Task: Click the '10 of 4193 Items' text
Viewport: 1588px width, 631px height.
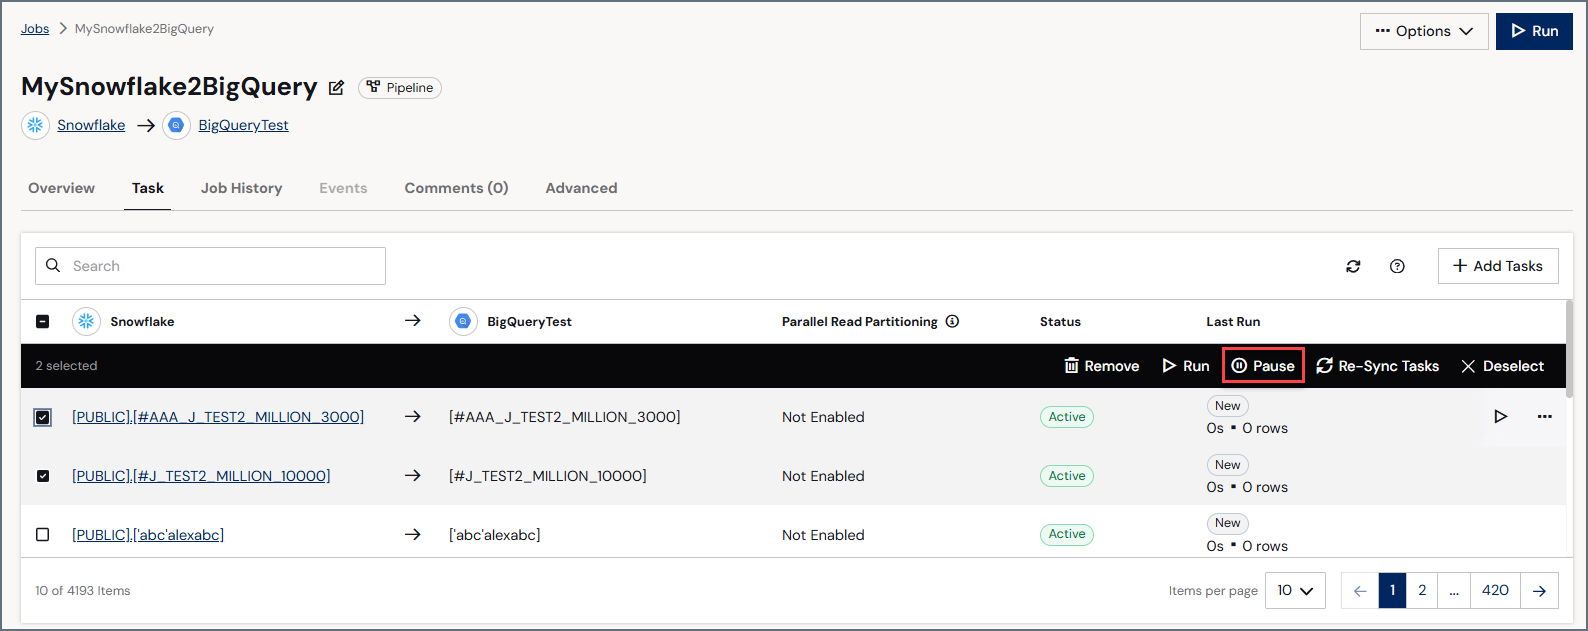Action: point(83,591)
